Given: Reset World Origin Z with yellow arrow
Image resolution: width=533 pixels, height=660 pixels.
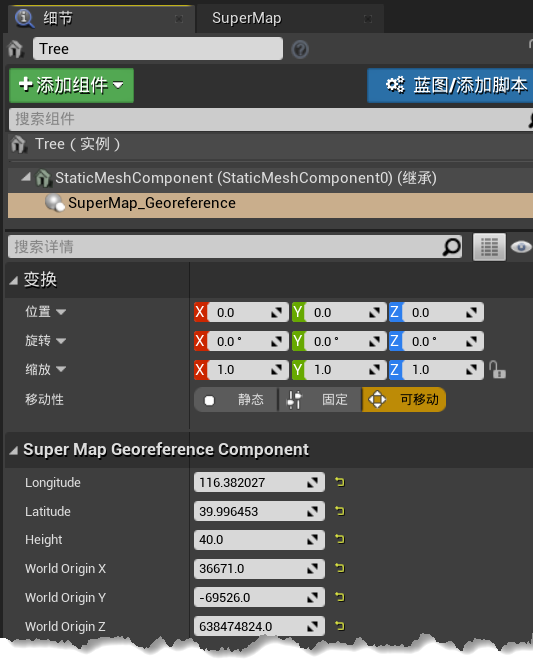Looking at the screenshot, I should [339, 626].
